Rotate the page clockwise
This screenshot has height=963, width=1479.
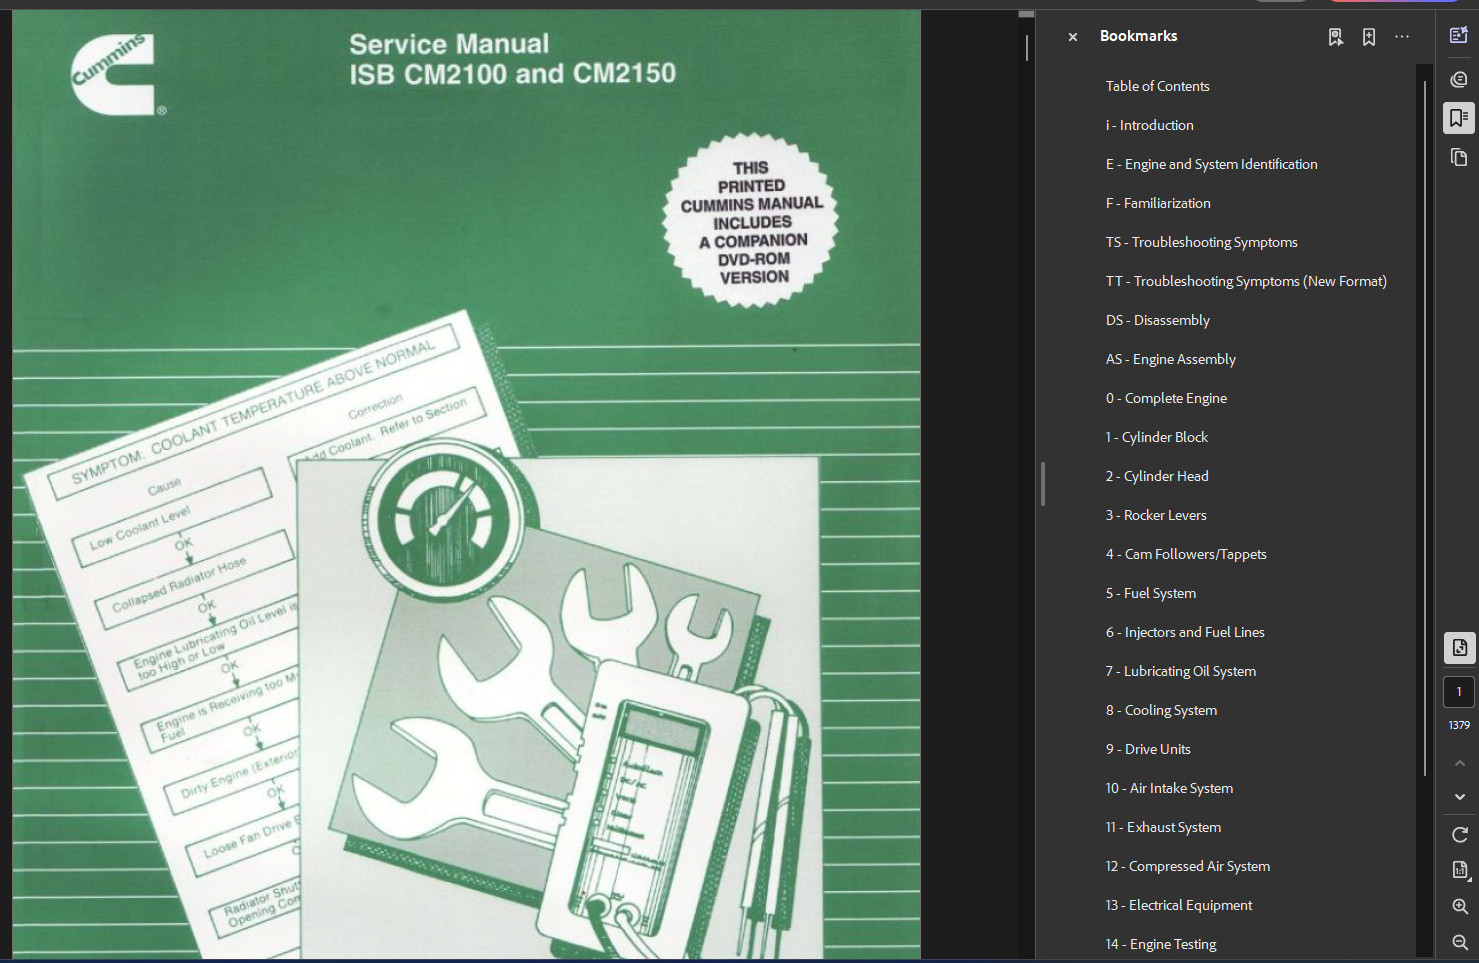coord(1459,834)
